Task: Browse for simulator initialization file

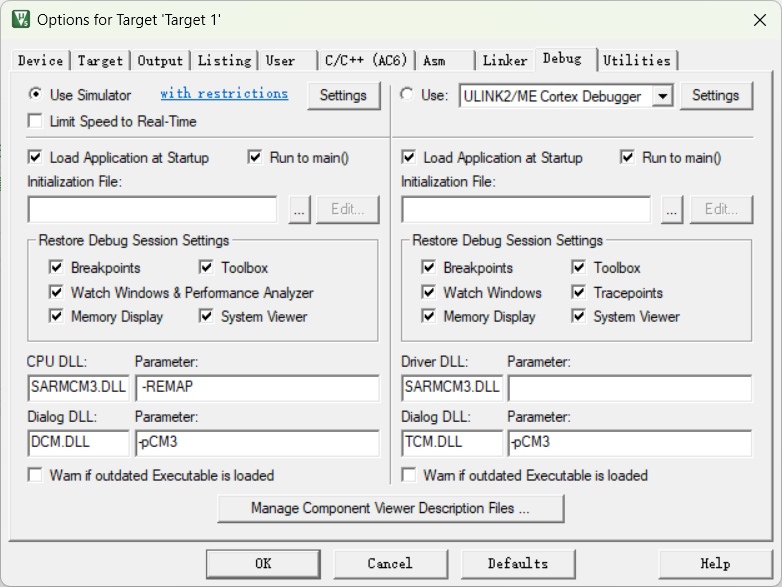Action: click(299, 210)
